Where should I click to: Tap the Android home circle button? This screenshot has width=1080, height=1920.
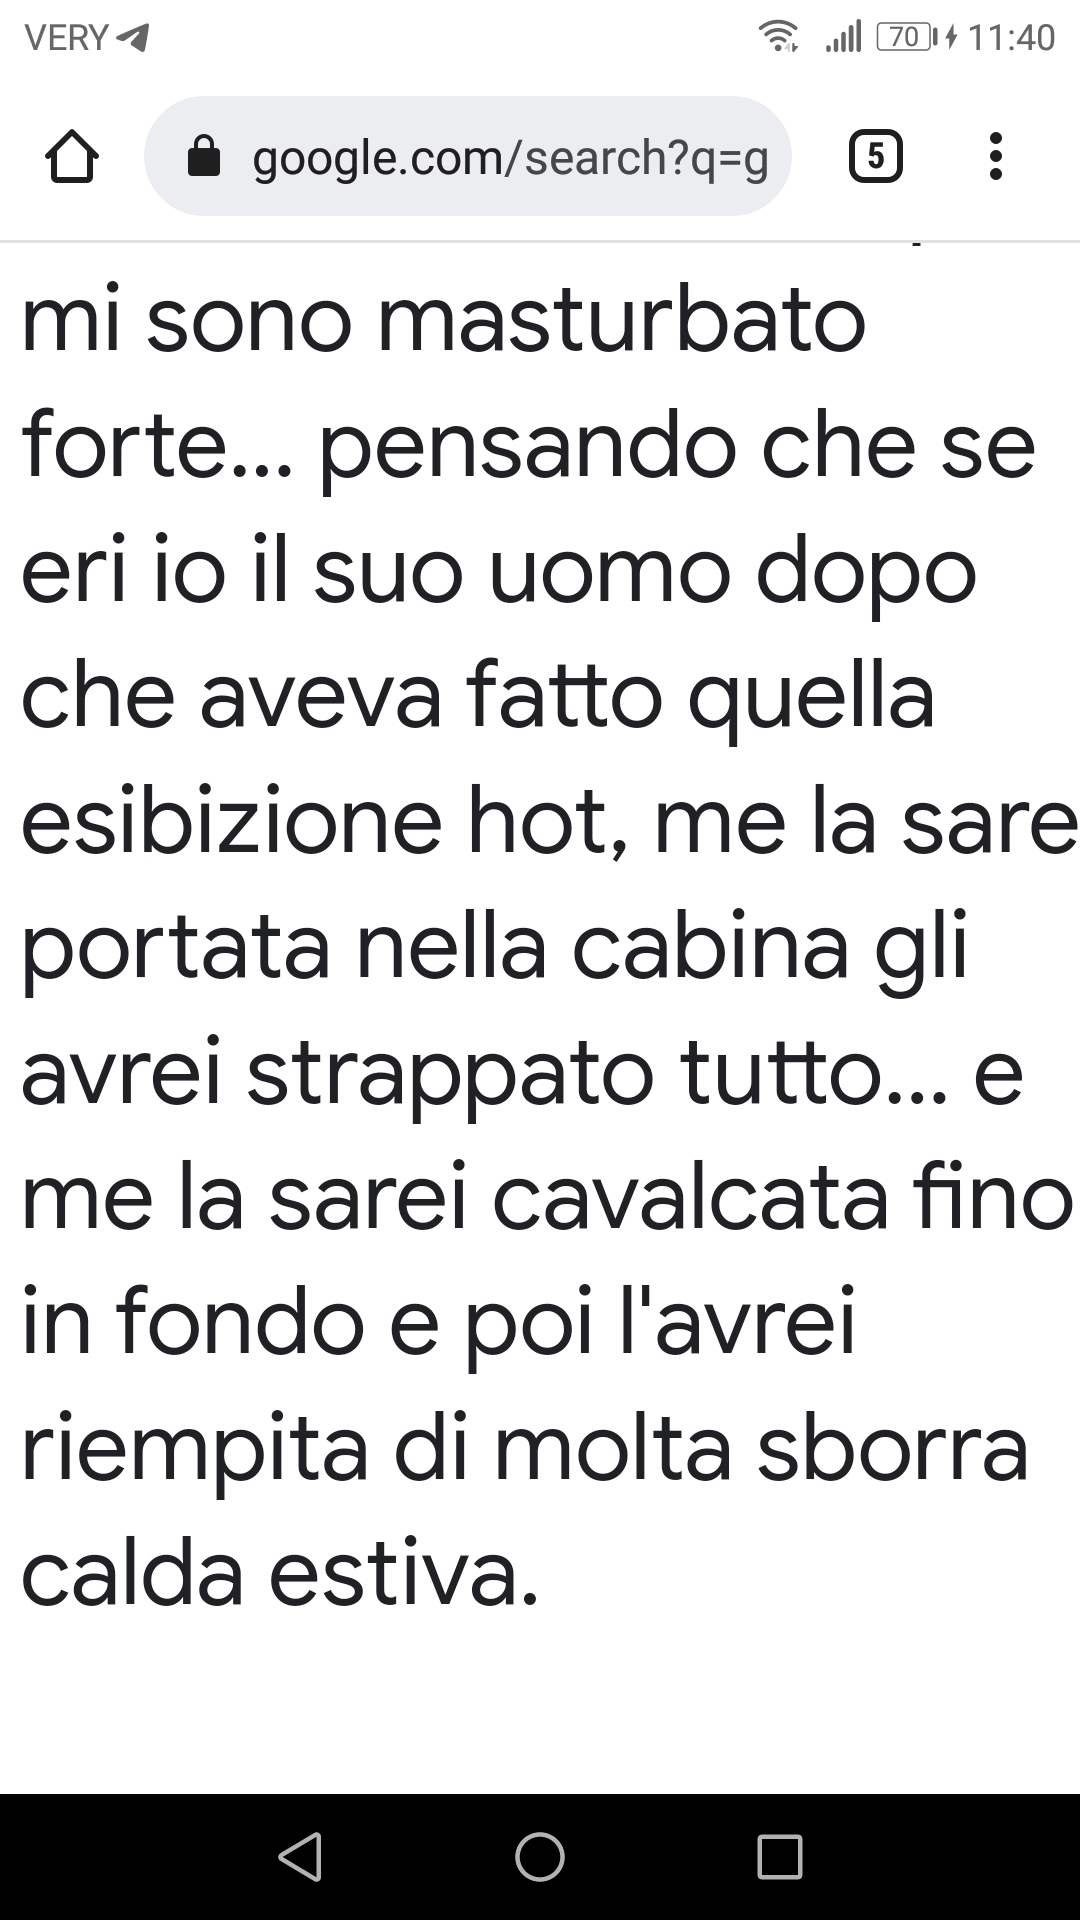pyautogui.click(x=540, y=1857)
